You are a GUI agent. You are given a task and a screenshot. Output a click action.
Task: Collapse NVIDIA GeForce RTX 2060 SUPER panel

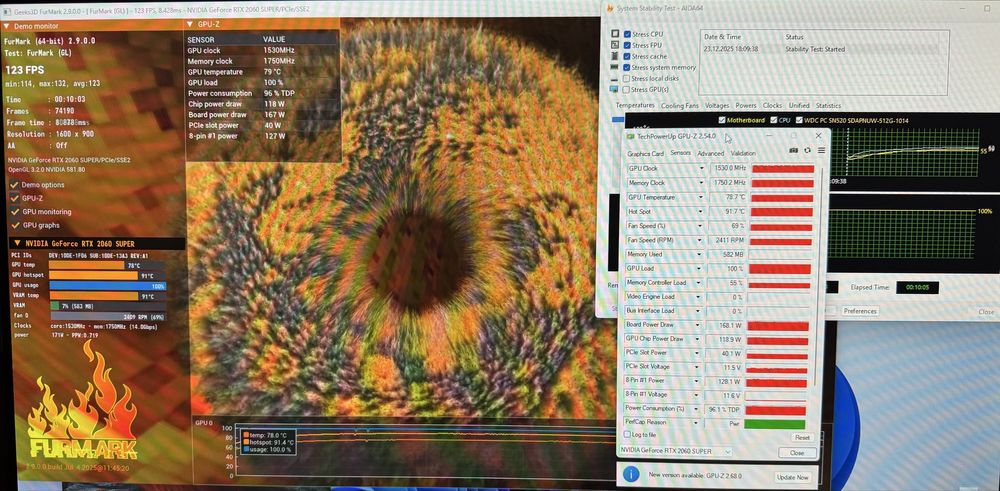tap(15, 244)
